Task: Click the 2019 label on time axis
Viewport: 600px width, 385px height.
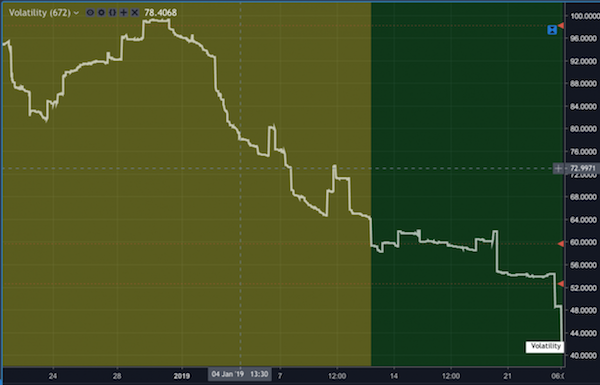Action: click(x=181, y=376)
